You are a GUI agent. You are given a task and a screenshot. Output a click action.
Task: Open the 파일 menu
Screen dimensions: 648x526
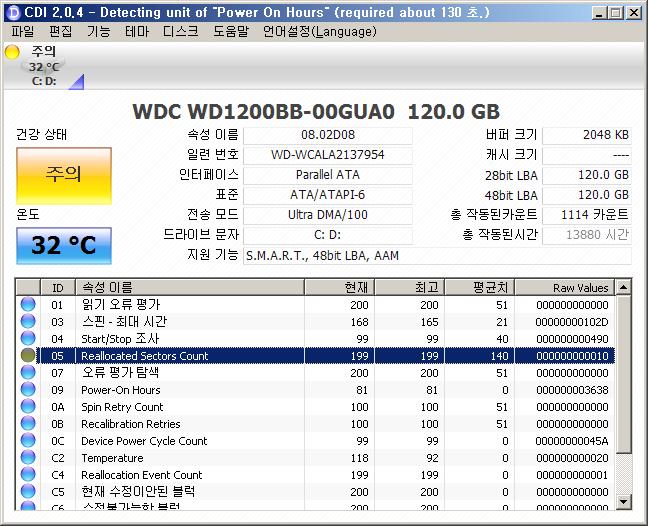pyautogui.click(x=23, y=31)
